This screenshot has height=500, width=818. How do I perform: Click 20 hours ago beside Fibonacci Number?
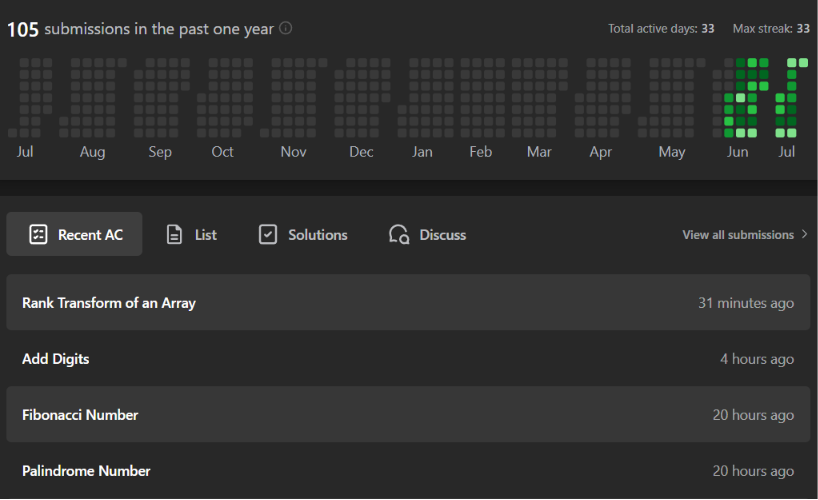coord(753,415)
